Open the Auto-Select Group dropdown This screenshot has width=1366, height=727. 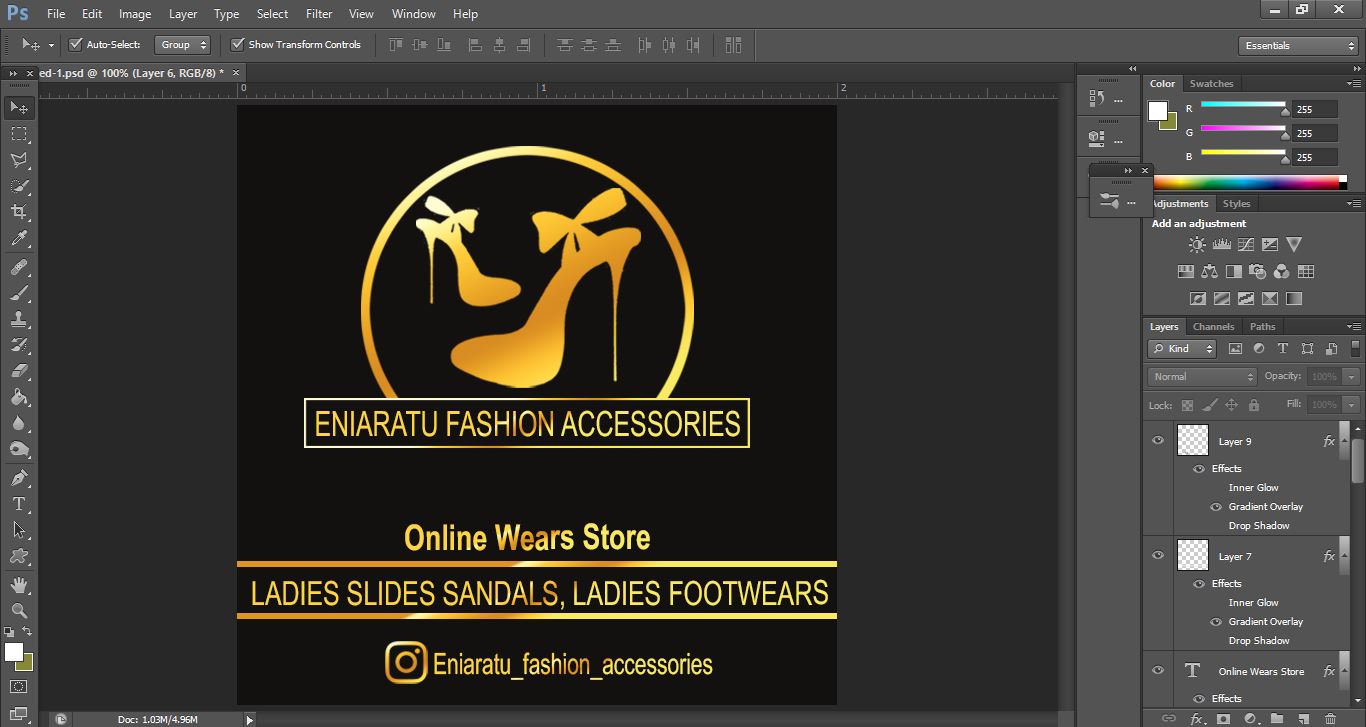click(183, 44)
